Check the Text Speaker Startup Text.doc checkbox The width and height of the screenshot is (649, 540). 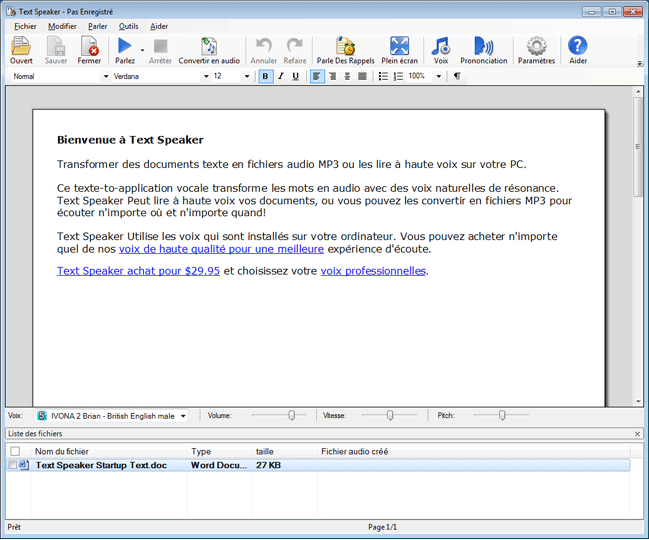[x=13, y=465]
